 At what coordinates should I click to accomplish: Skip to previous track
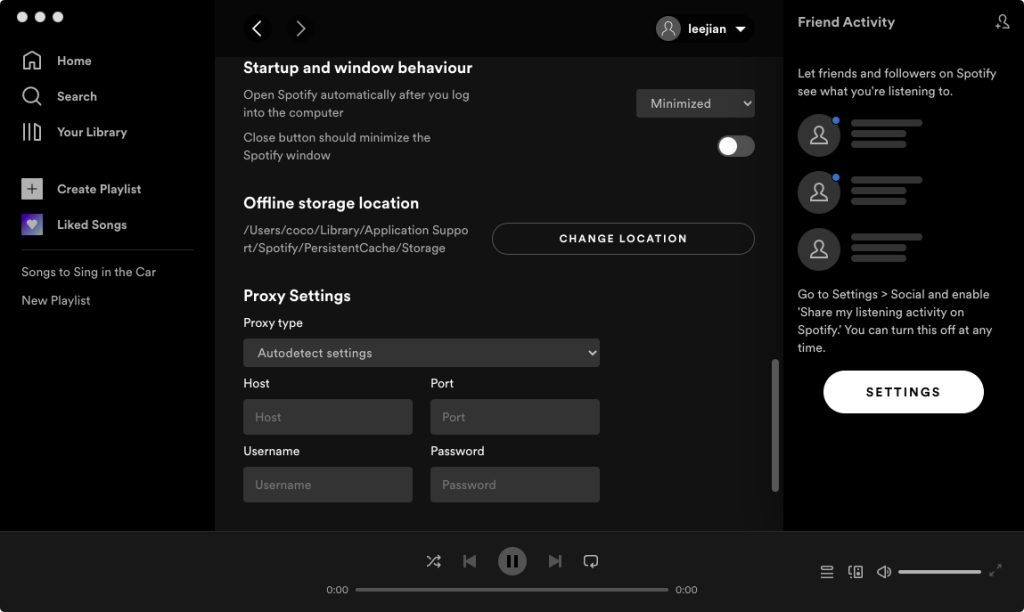[469, 562]
